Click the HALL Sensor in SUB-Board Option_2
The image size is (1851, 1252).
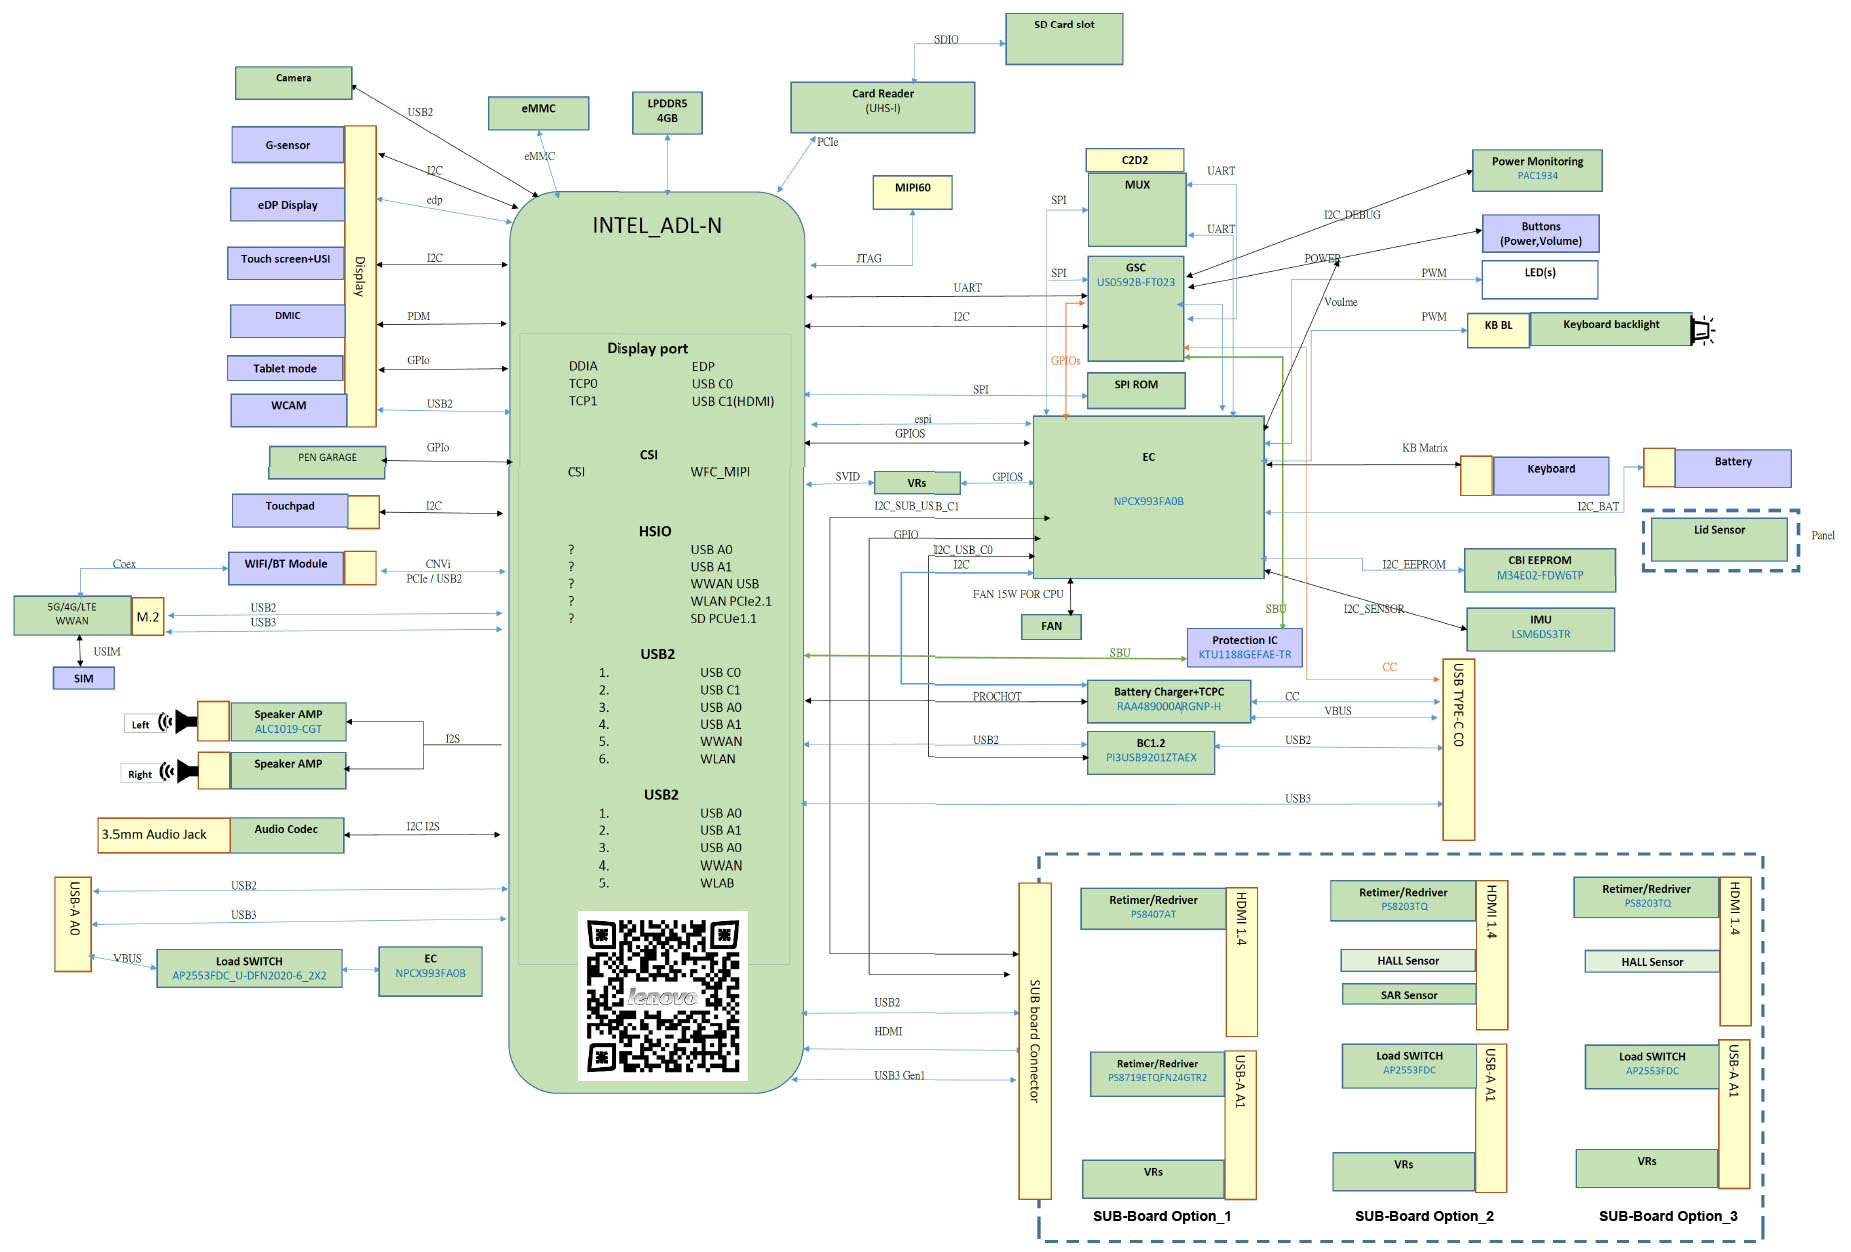pyautogui.click(x=1408, y=960)
